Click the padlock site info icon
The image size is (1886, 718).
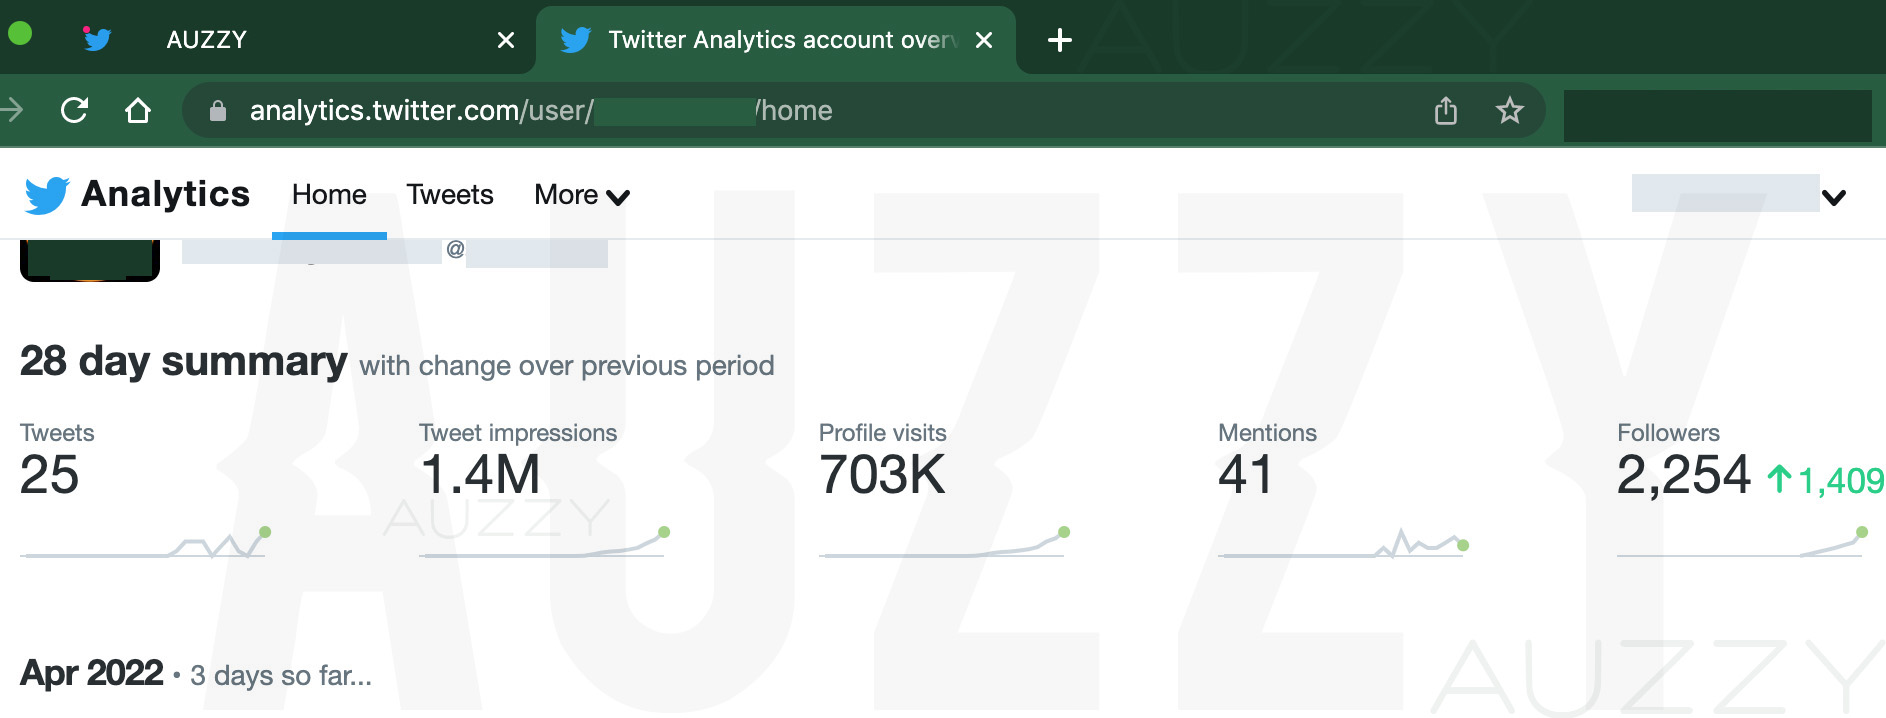pos(217,111)
